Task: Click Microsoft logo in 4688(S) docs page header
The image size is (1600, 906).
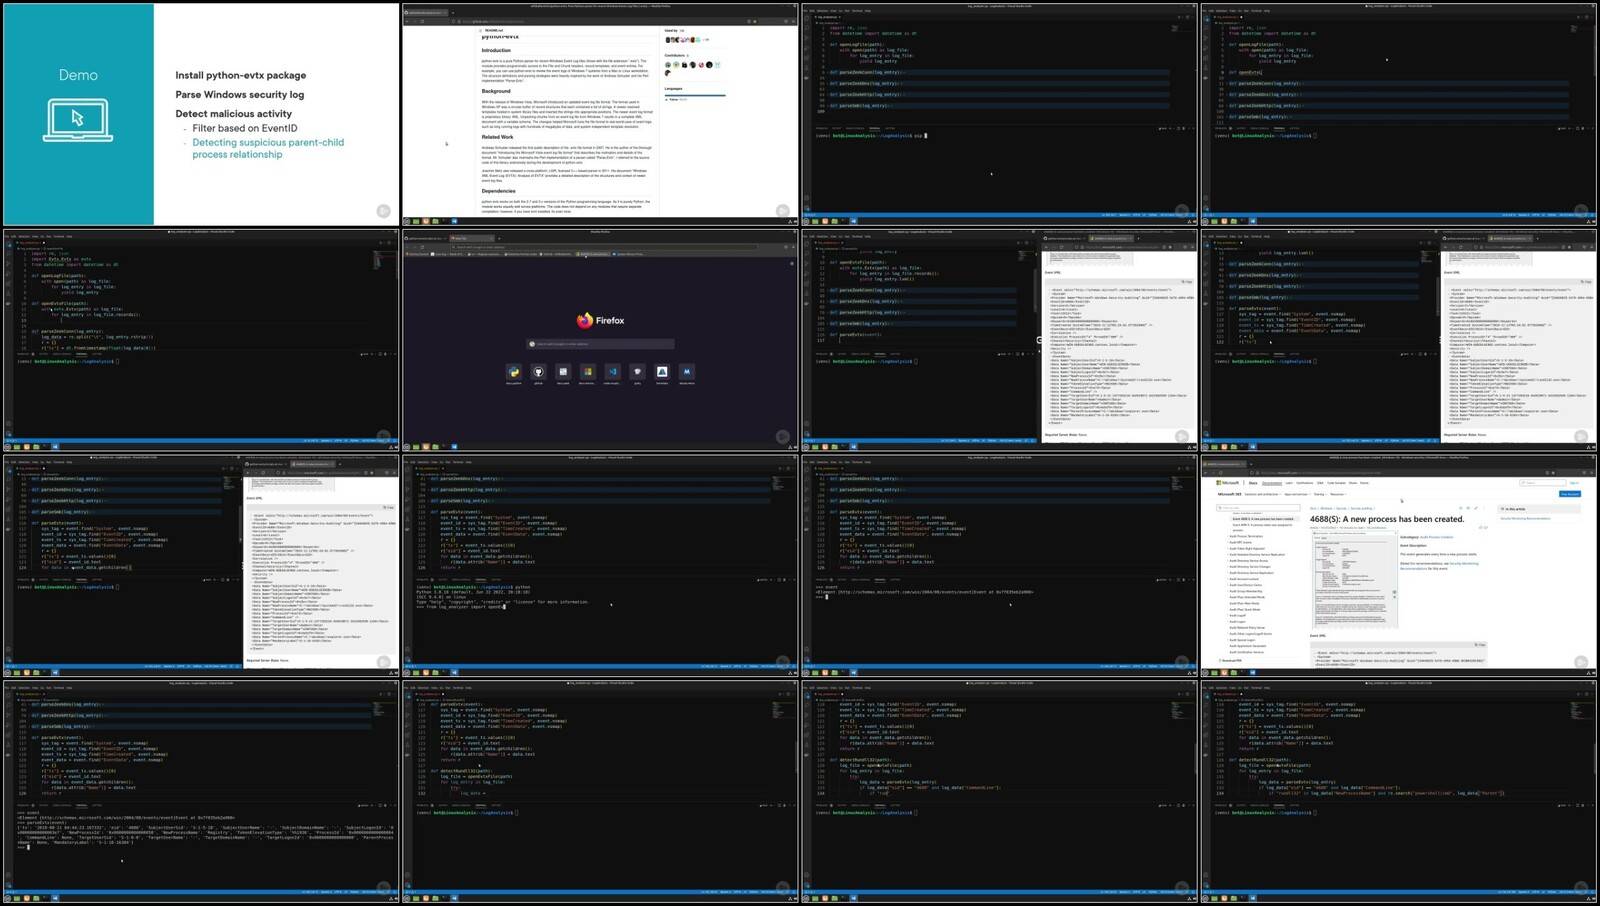Action: tap(1228, 483)
